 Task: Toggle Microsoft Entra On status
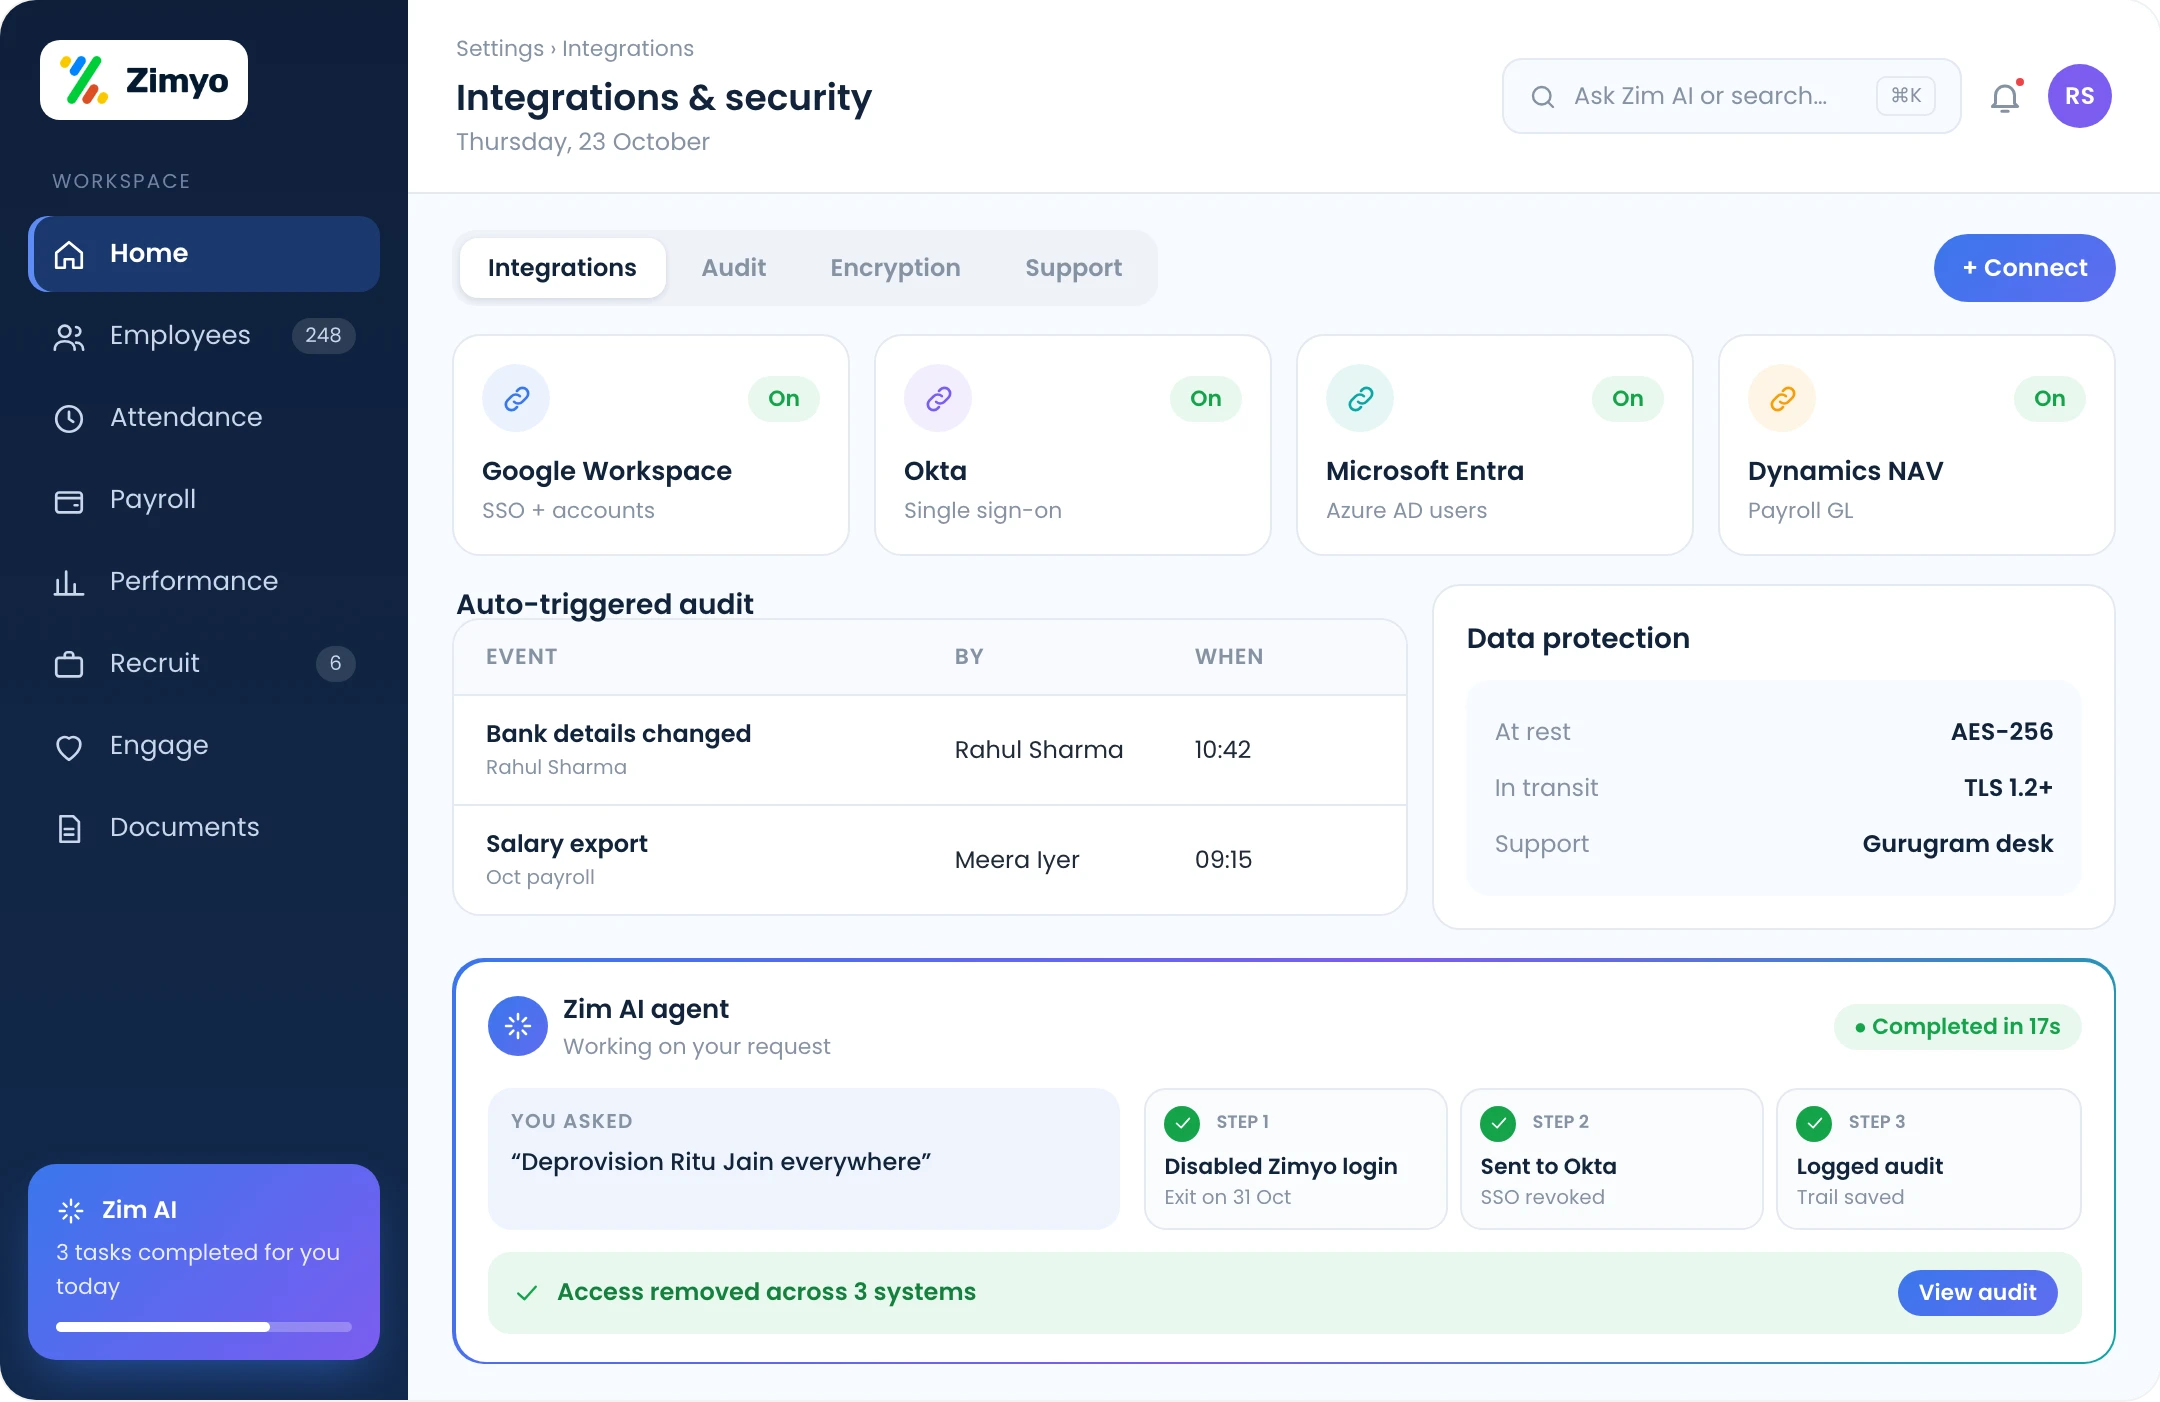[x=1628, y=398]
